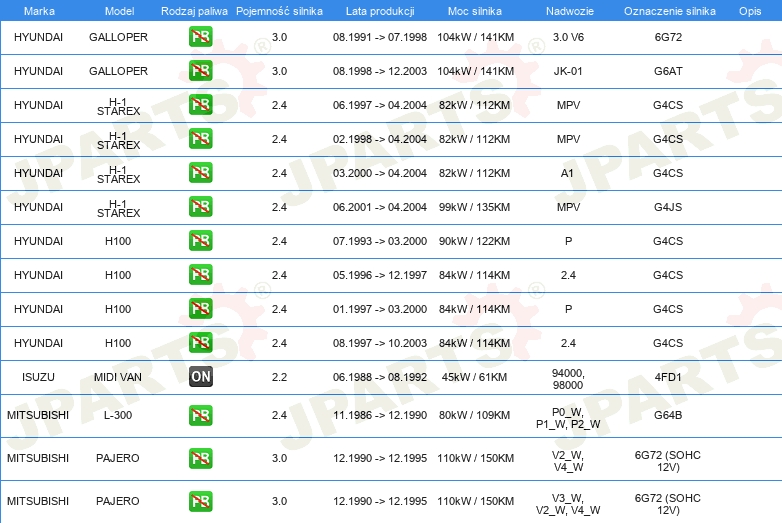
Task: Click the Nadwozie column header
Action: point(570,11)
